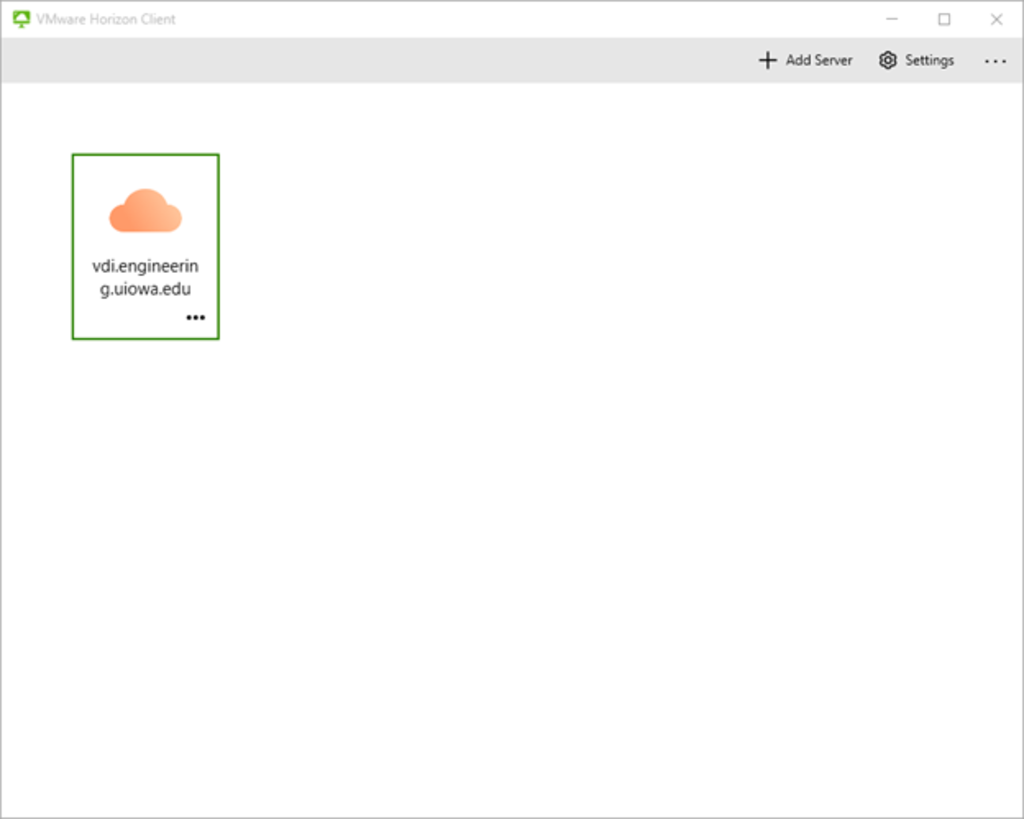This screenshot has height=819, width=1024.
Task: Click the Add Server button
Action: coord(805,60)
